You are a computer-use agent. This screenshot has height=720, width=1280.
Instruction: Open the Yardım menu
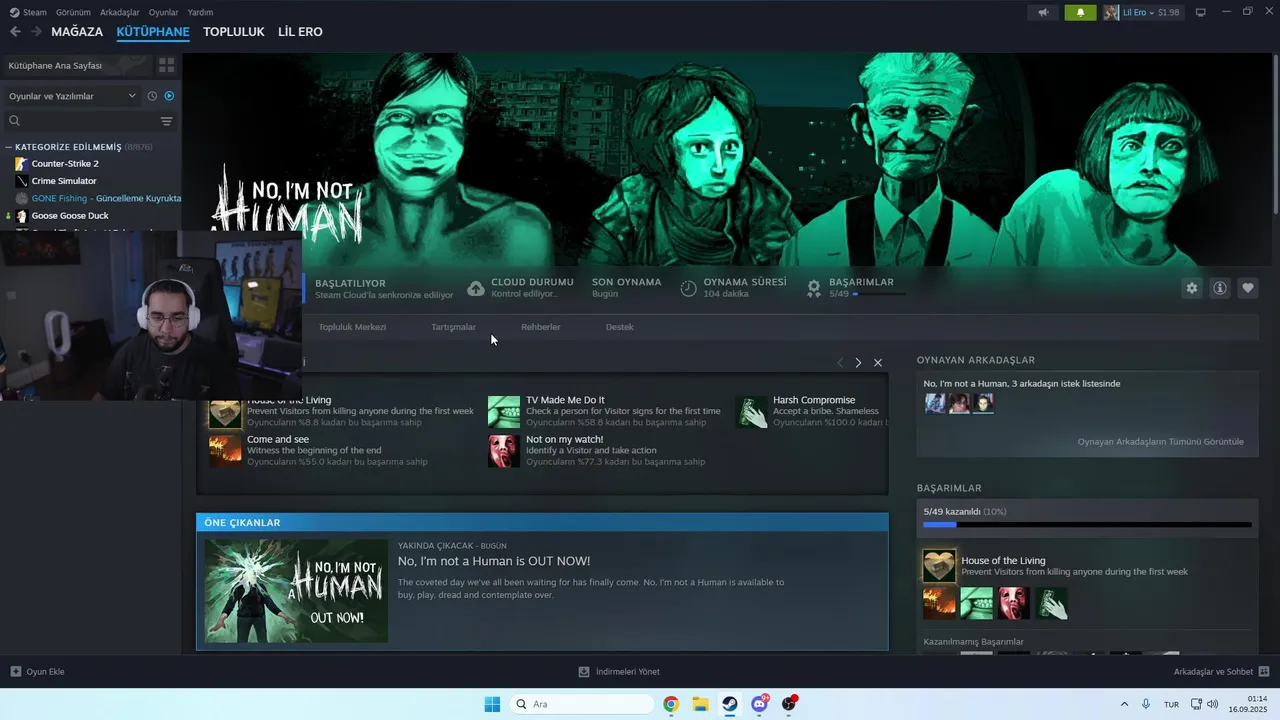tap(200, 12)
